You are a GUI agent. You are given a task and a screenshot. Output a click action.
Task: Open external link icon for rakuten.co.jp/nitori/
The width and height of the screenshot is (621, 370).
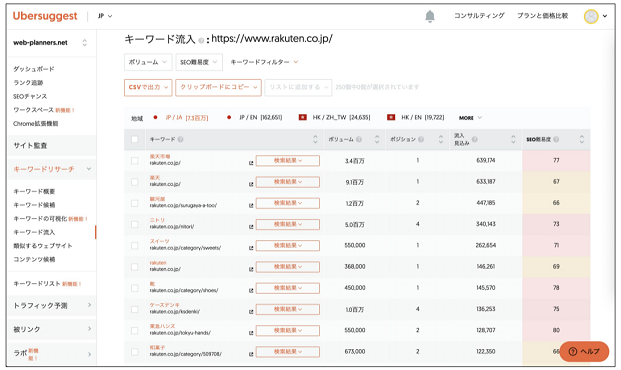click(x=251, y=227)
